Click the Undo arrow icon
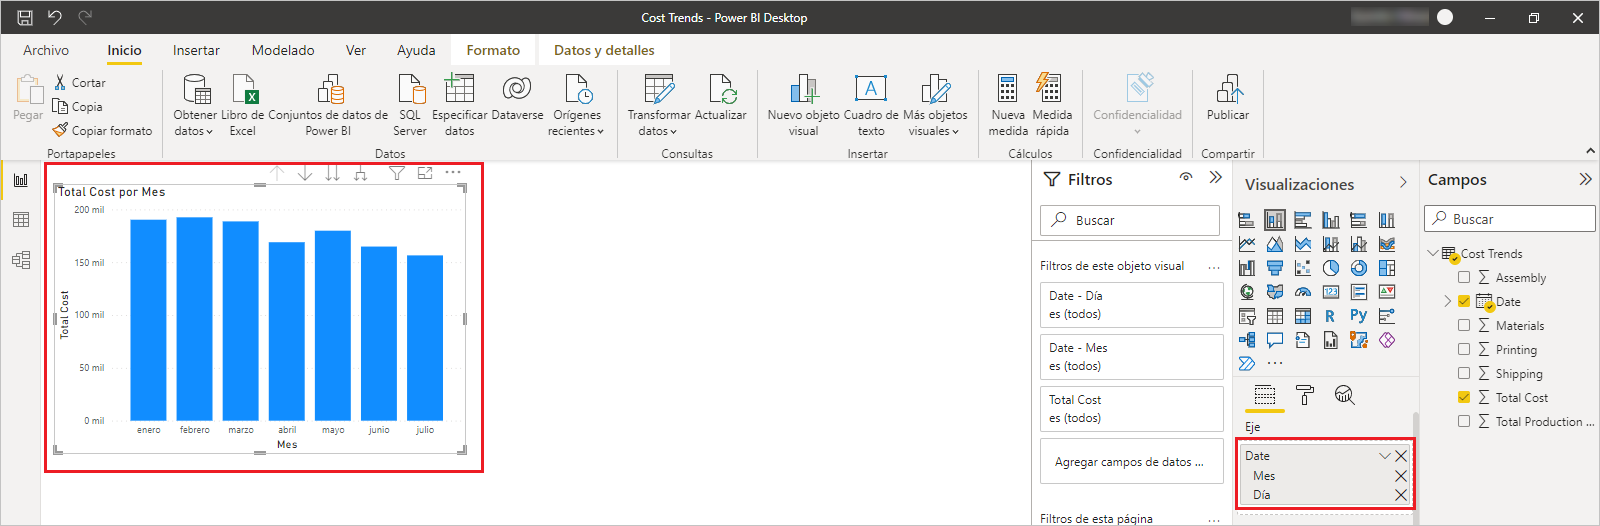 [55, 17]
